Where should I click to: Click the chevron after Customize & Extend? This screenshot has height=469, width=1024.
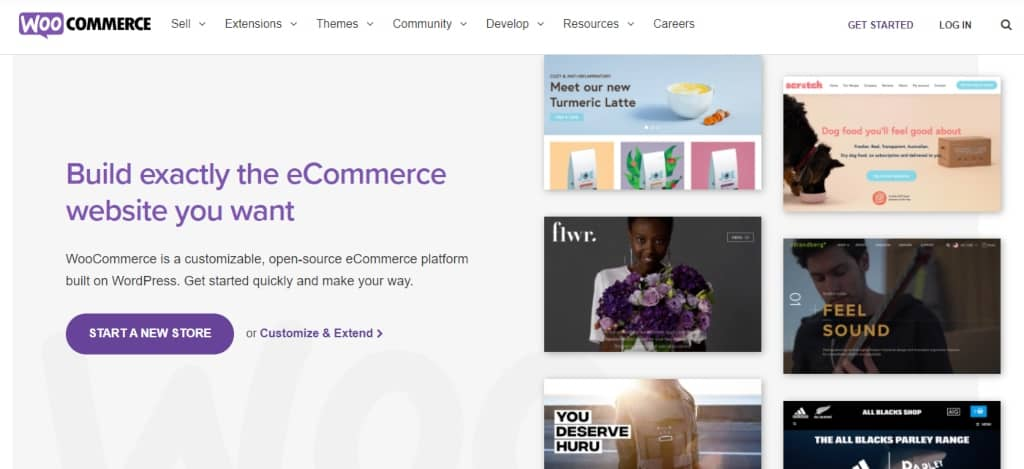(x=379, y=333)
